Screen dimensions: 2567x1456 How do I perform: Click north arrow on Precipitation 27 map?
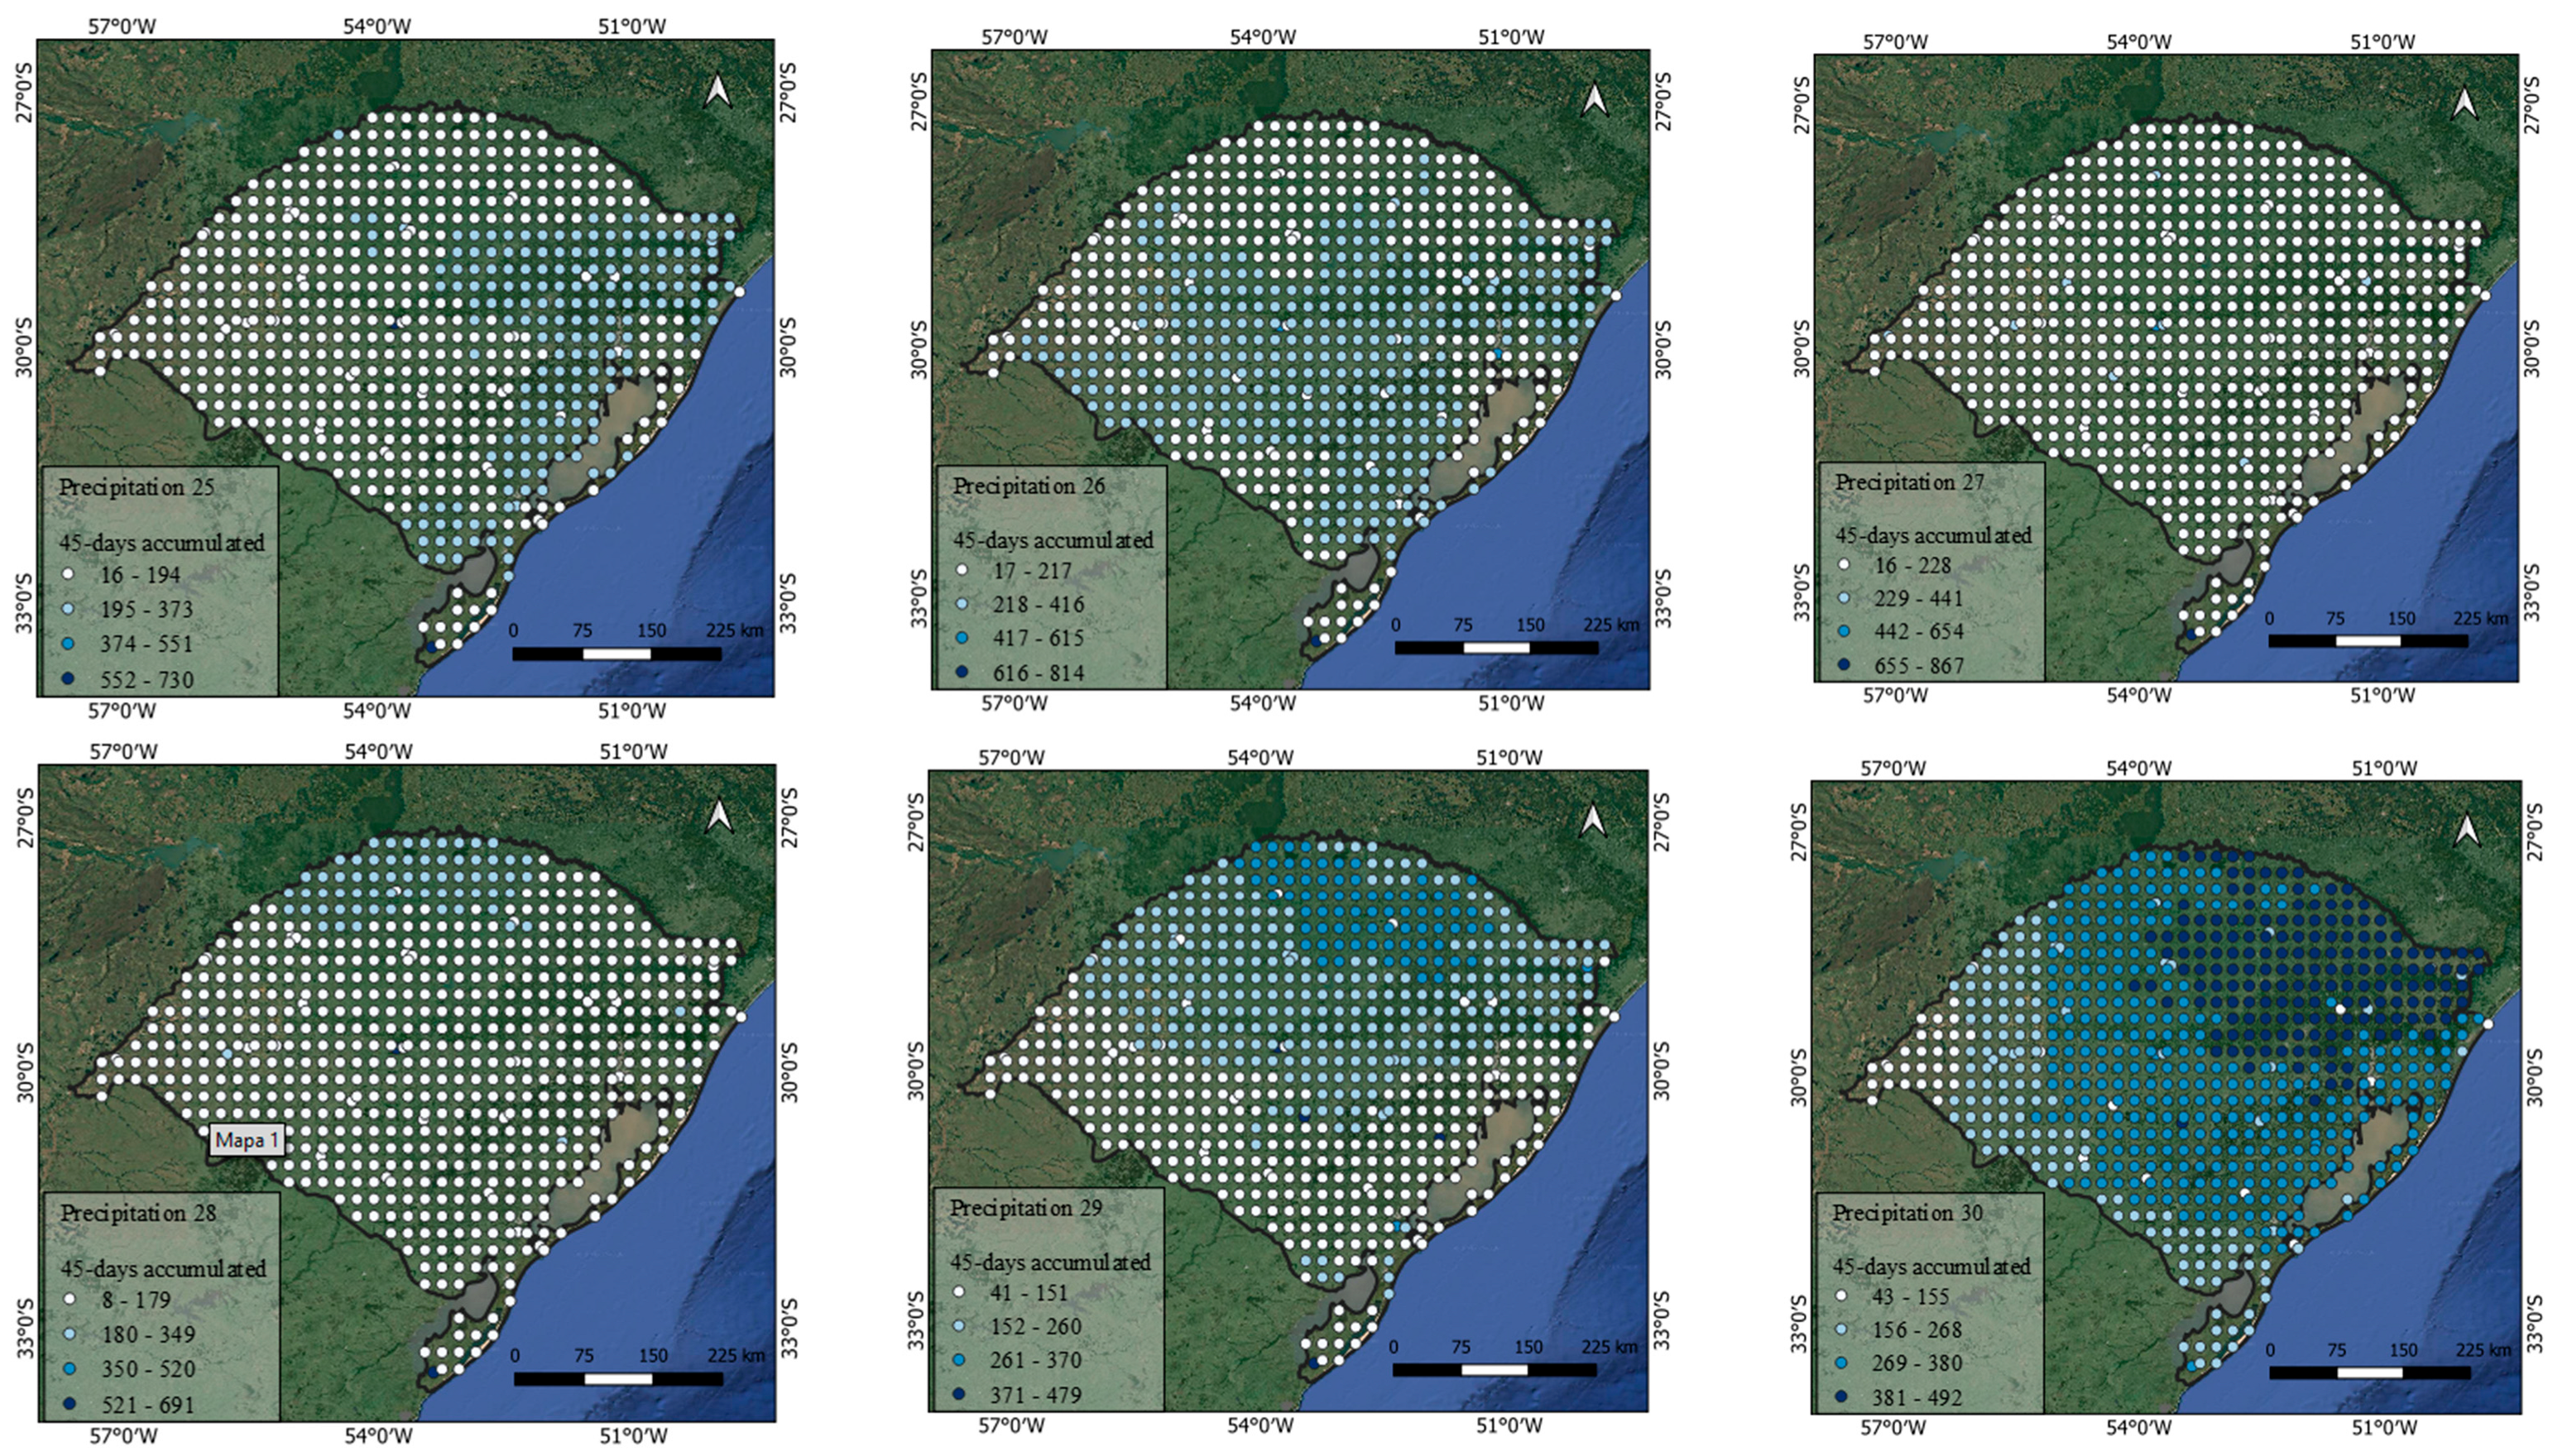pyautogui.click(x=2465, y=103)
